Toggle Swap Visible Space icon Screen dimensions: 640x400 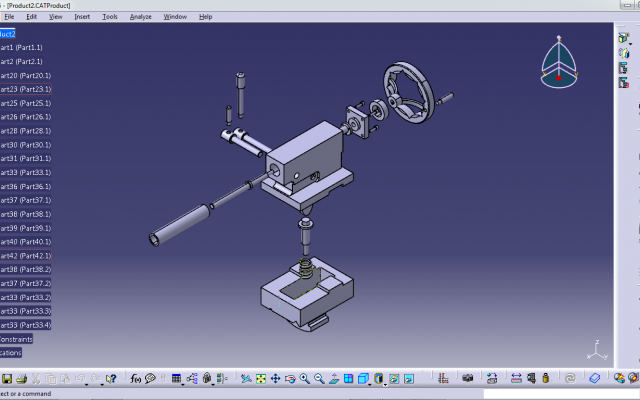[409, 379]
